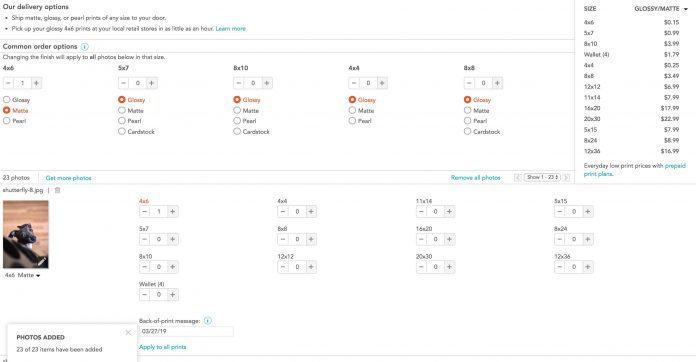
Task: Increase photo 8x8 print count
Action: (311, 239)
